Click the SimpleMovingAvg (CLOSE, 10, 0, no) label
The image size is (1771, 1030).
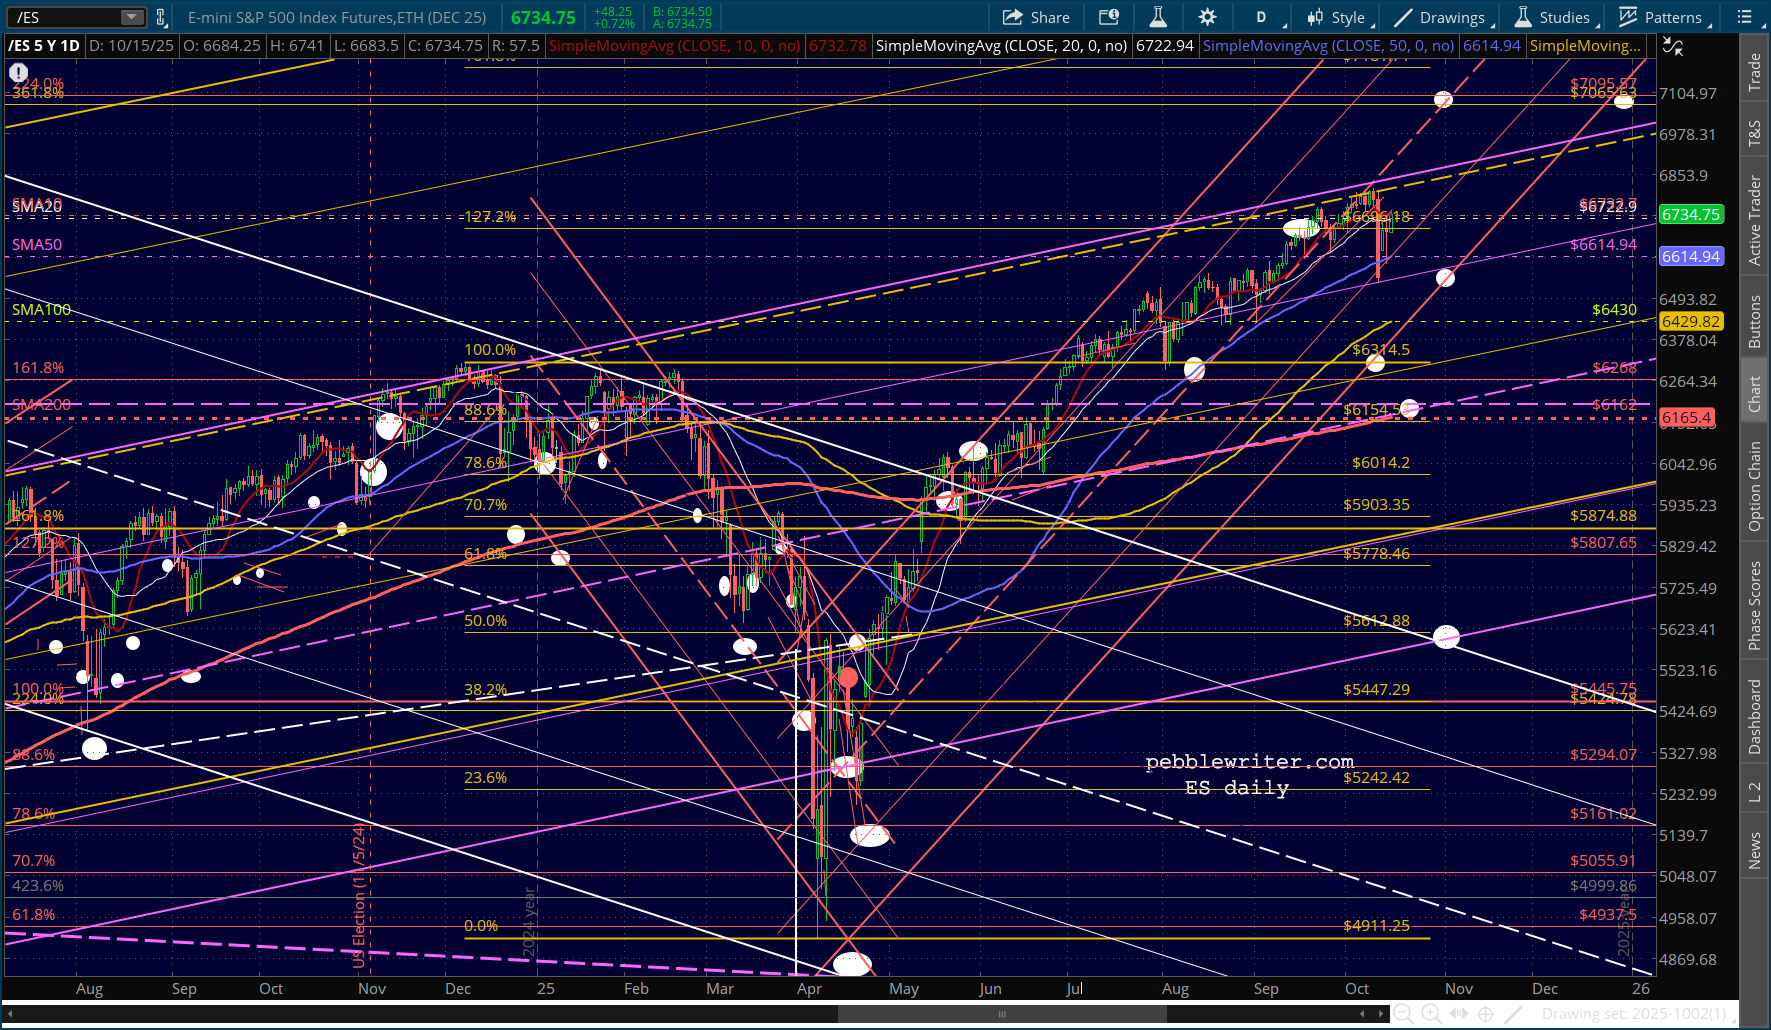pyautogui.click(x=675, y=46)
